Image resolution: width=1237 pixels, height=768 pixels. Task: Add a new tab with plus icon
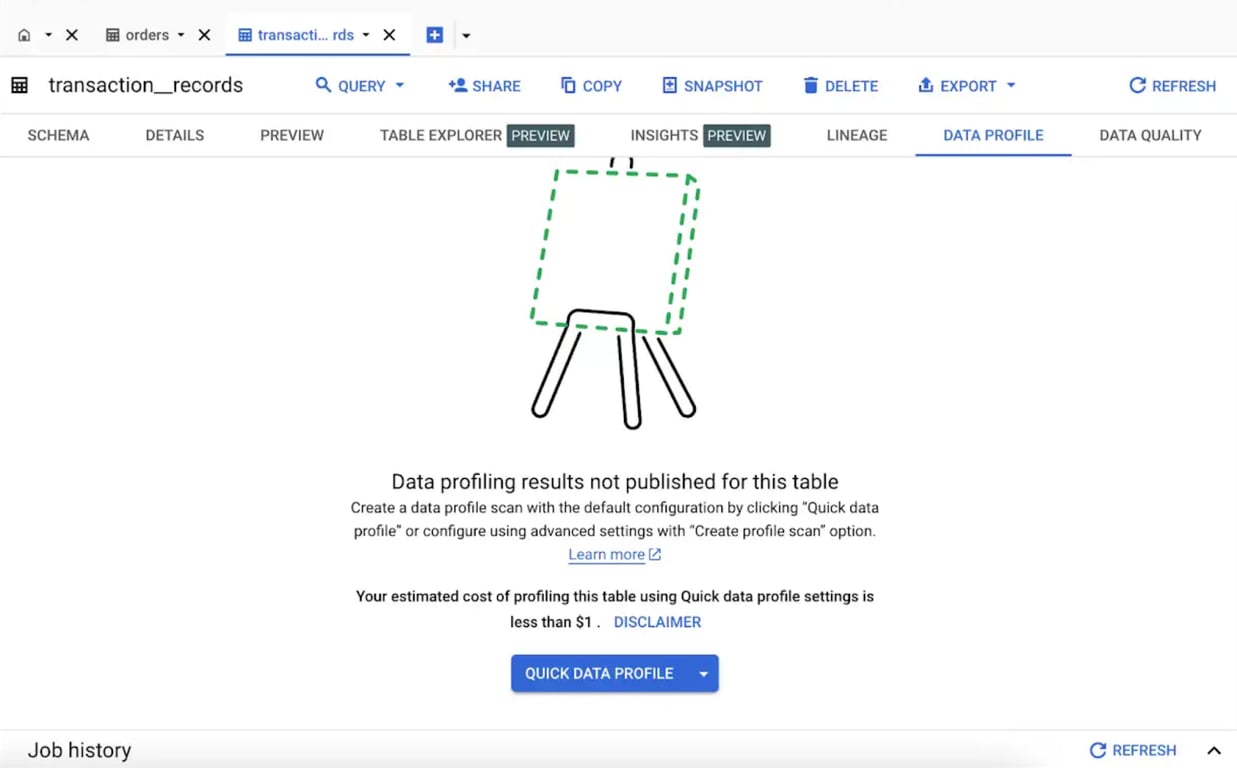point(434,35)
